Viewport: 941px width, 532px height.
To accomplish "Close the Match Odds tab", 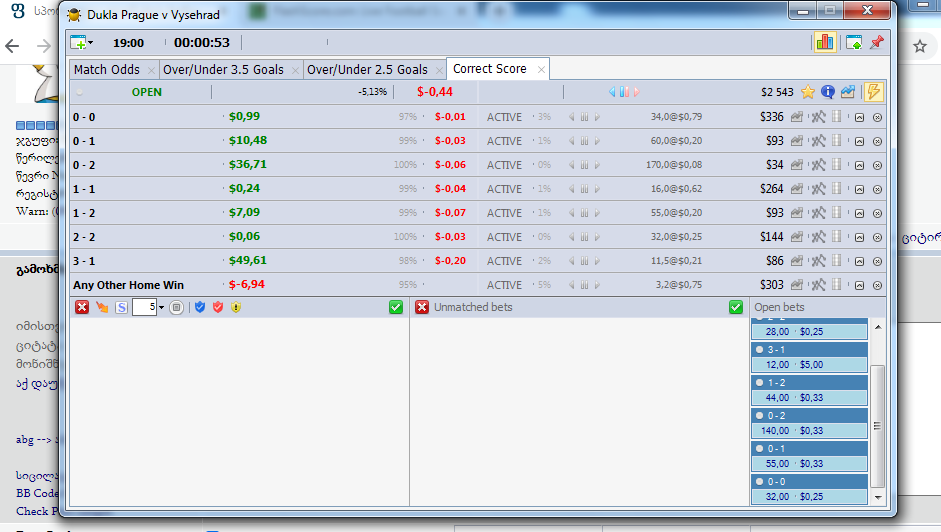I will (x=151, y=71).
